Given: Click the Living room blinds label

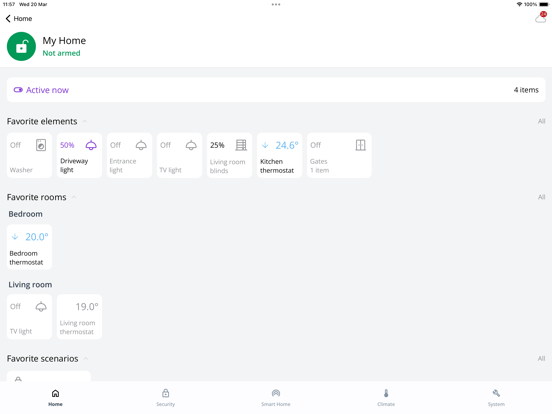Looking at the screenshot, I should click(227, 166).
